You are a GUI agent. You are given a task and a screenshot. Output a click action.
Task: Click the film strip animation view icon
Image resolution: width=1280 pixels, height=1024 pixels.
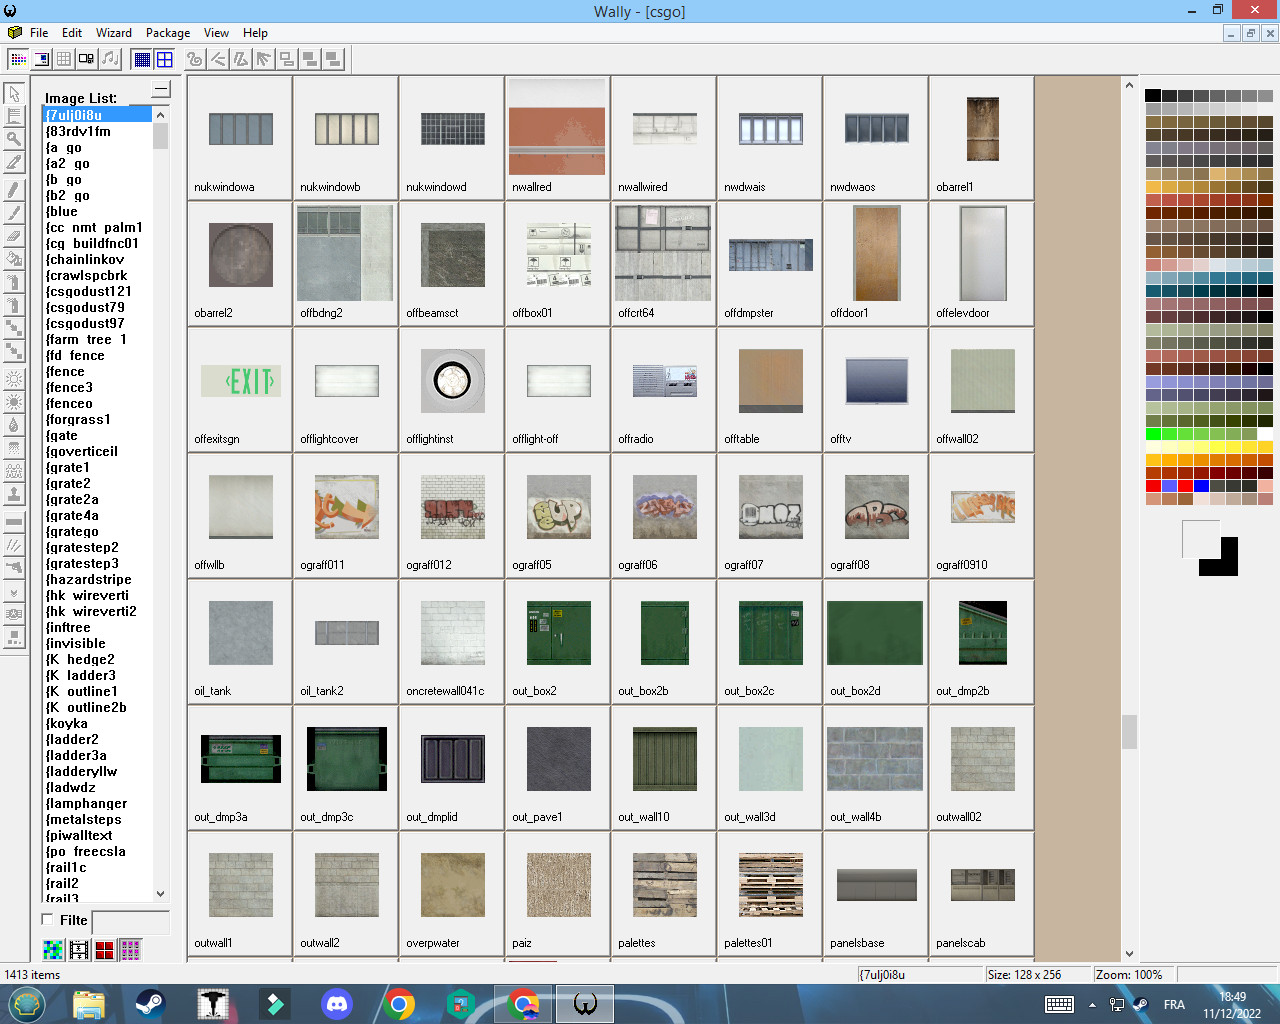[x=79, y=949]
